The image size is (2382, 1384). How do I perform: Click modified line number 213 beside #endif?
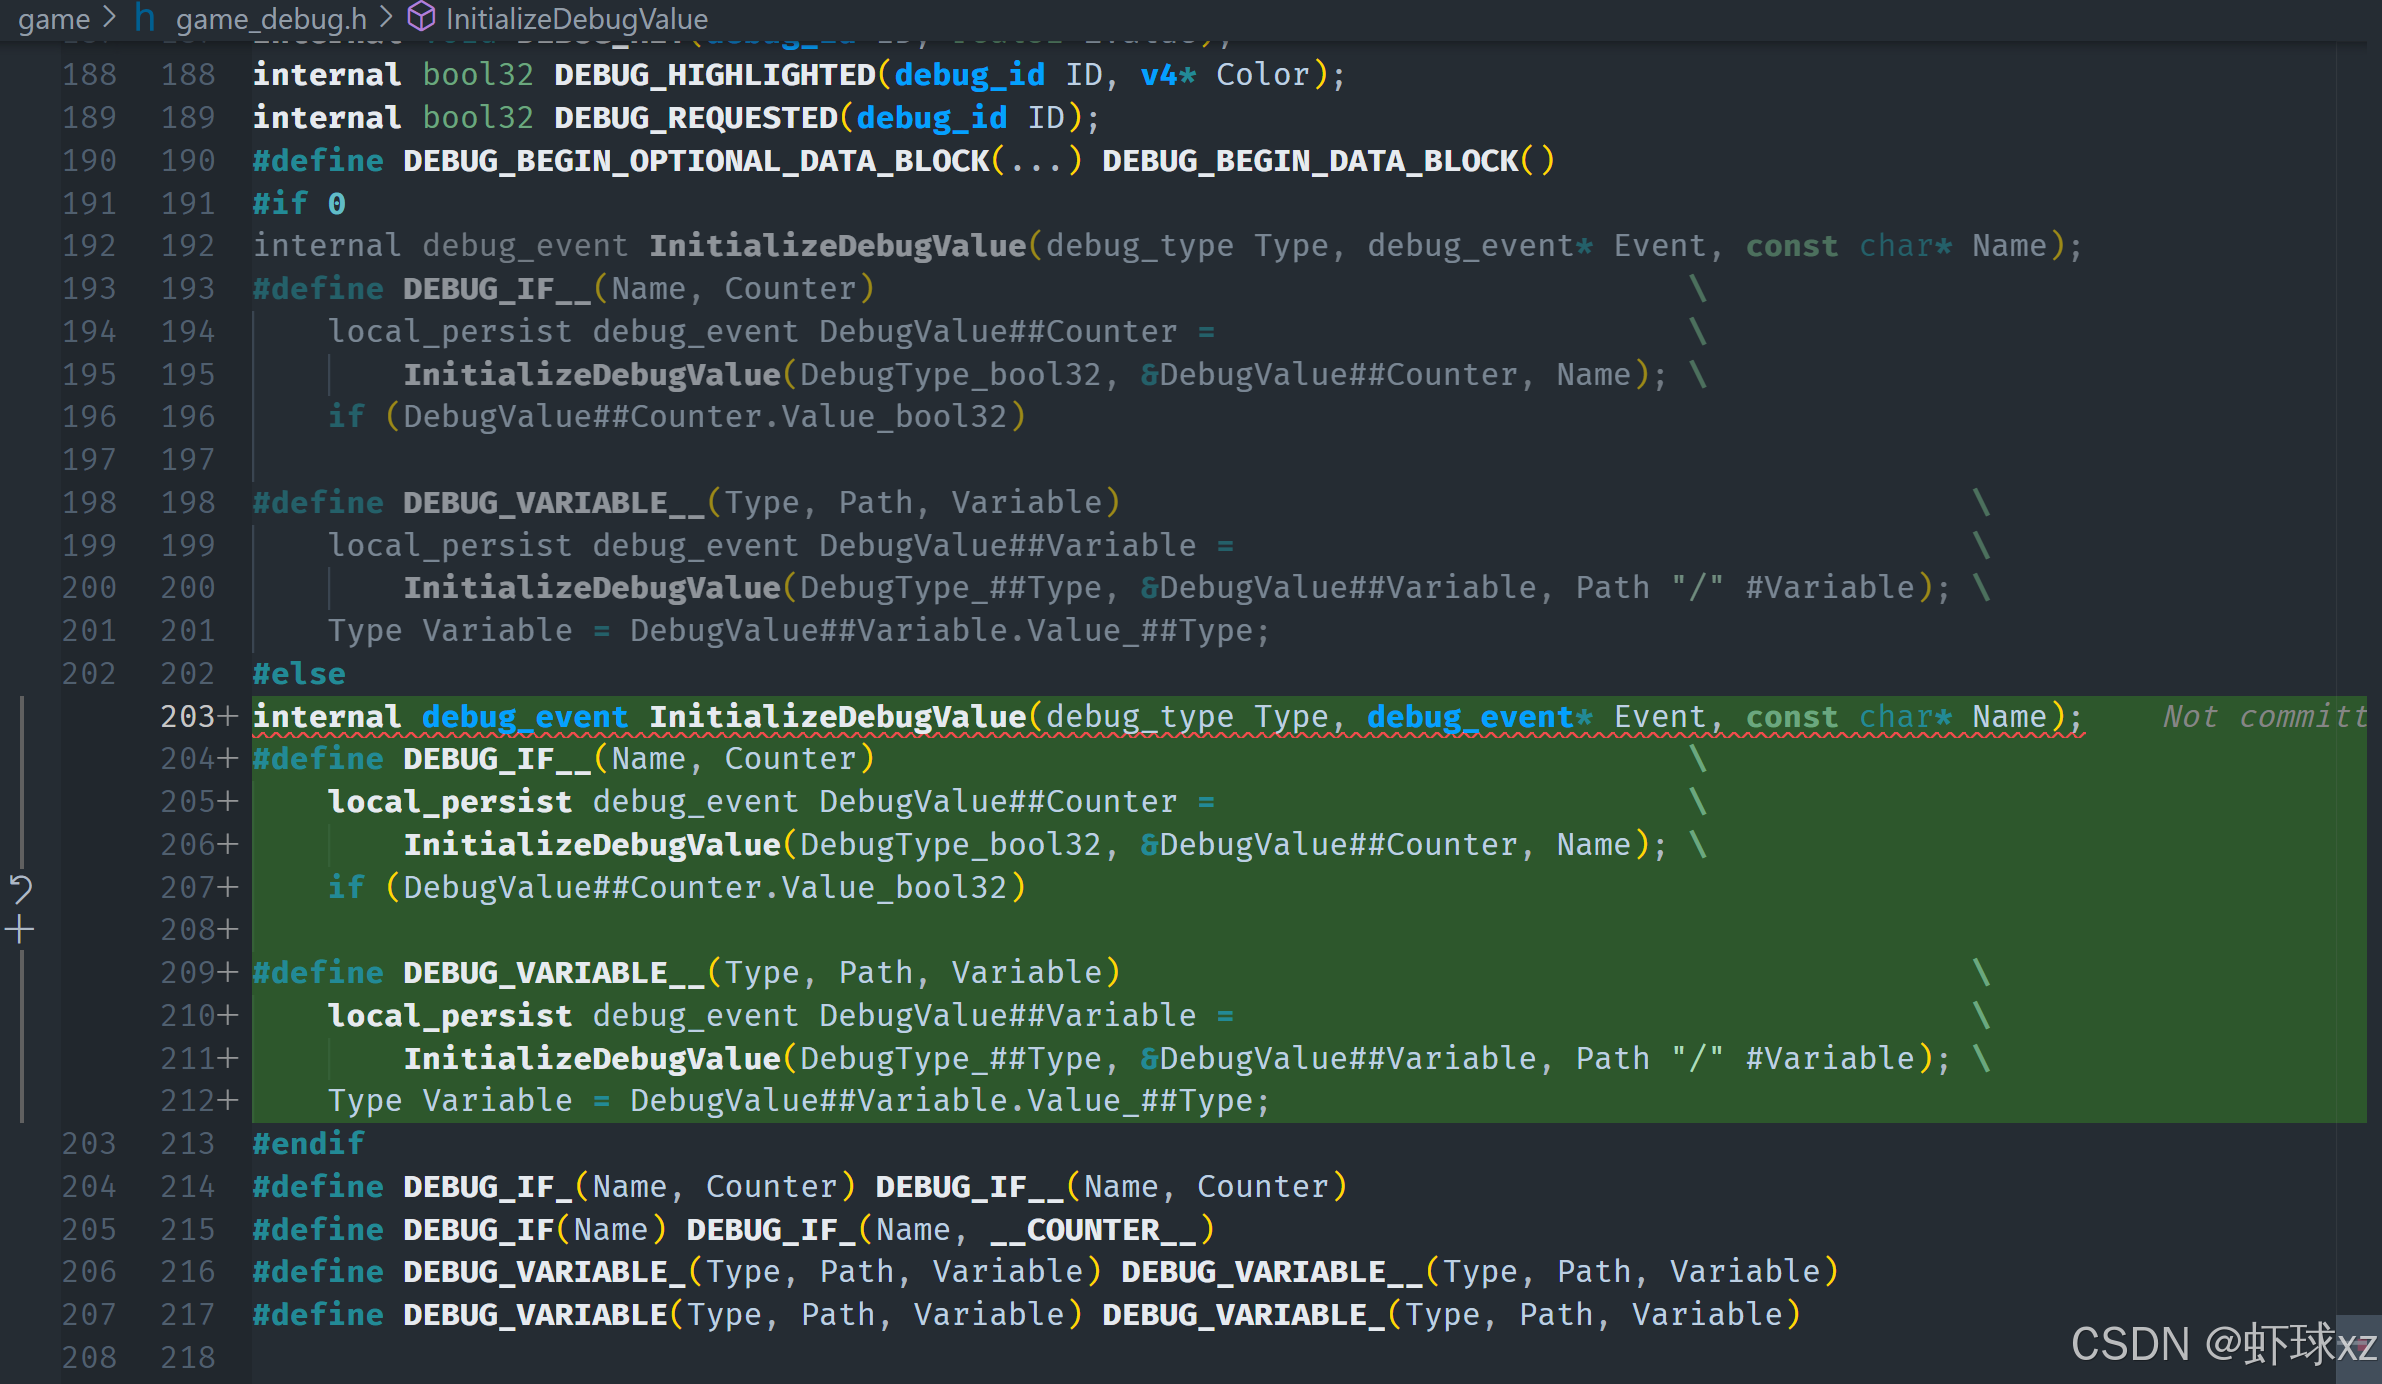(188, 1143)
